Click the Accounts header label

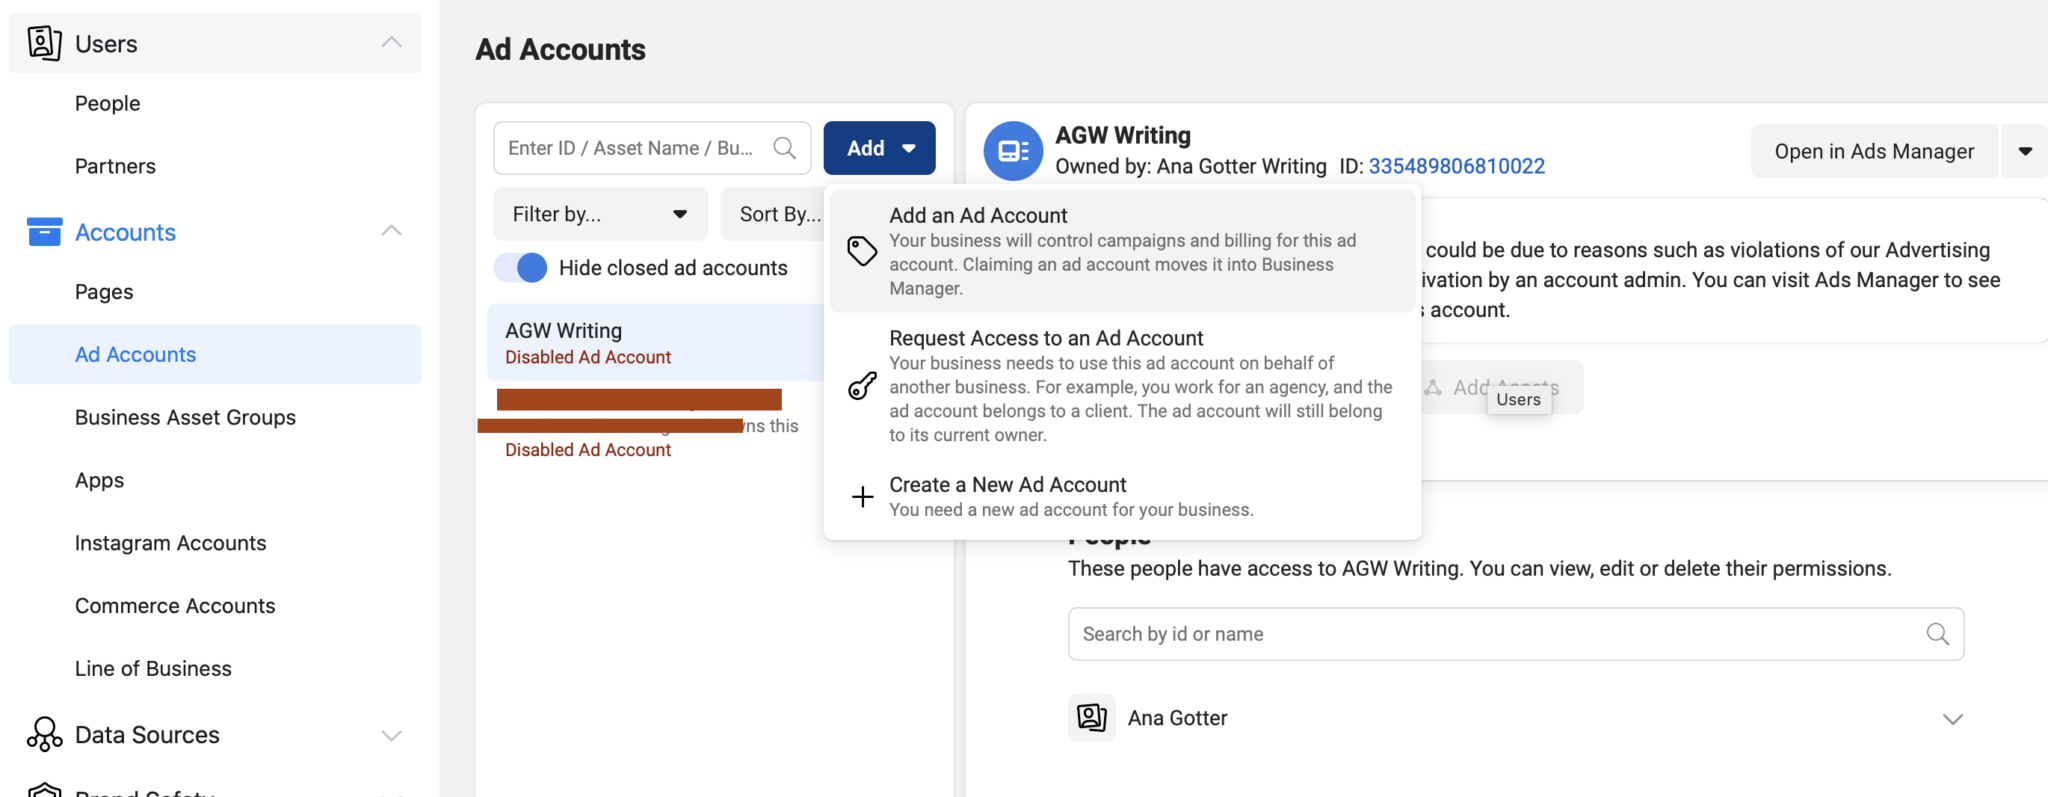click(125, 232)
